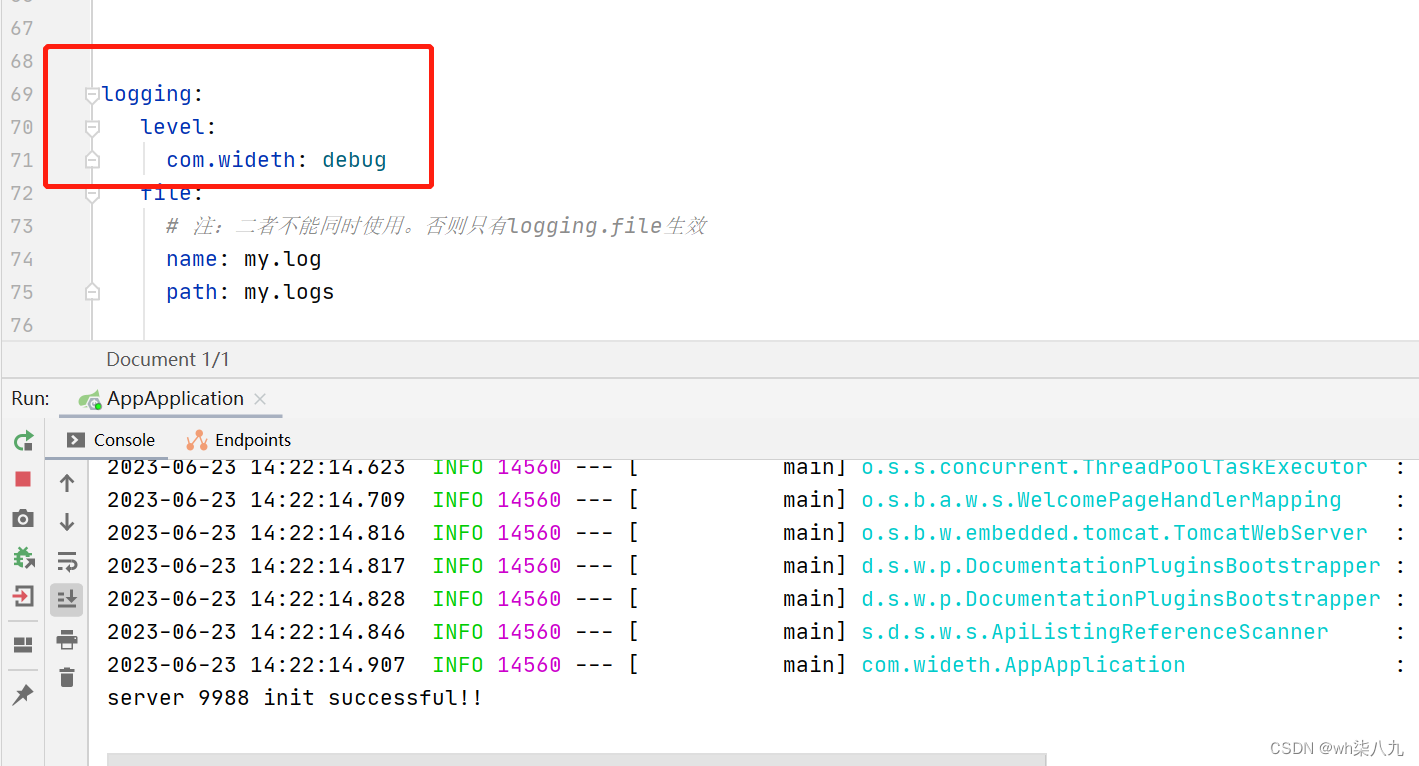The width and height of the screenshot is (1419, 766).
Task: Print the console output via printer icon
Action: 67,639
